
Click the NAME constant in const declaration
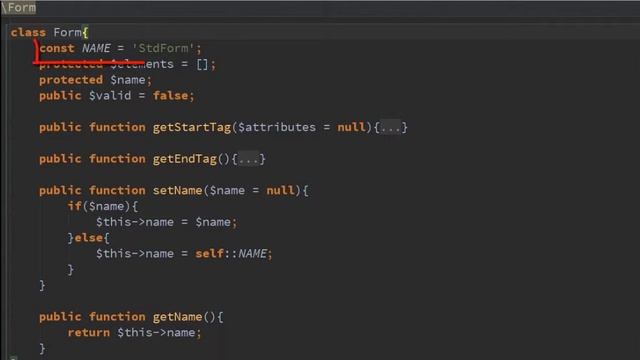pyautogui.click(x=96, y=48)
